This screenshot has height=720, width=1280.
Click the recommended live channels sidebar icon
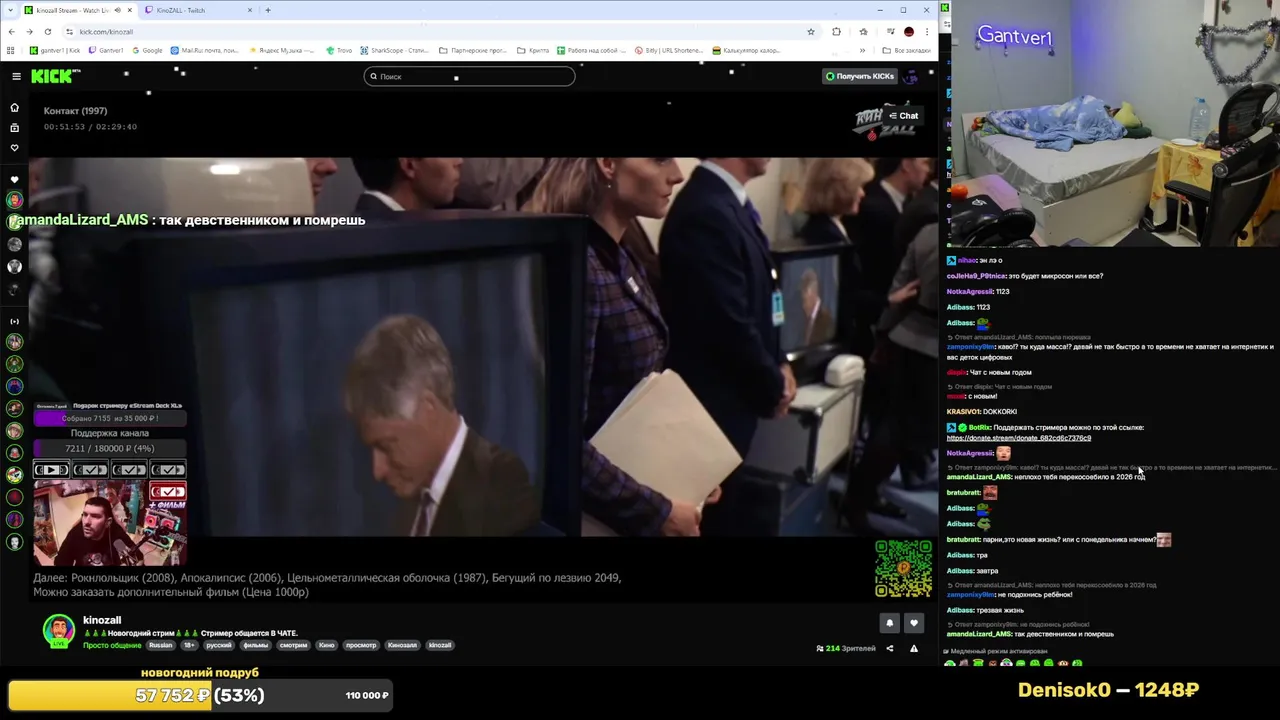14,321
